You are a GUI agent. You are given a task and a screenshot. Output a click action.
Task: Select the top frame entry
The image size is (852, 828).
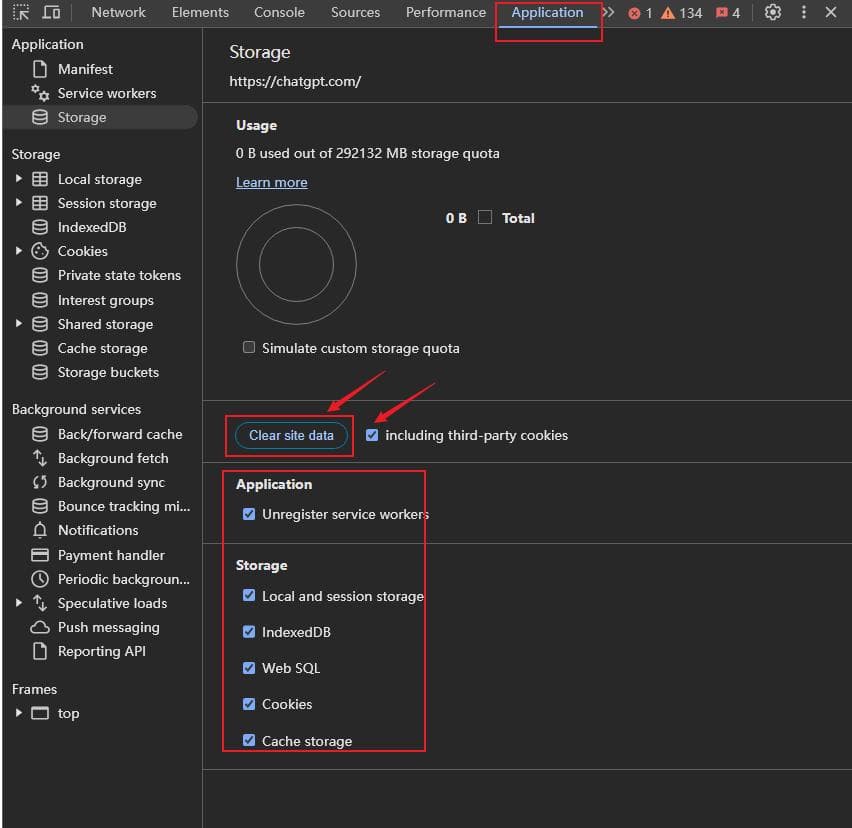coord(68,713)
